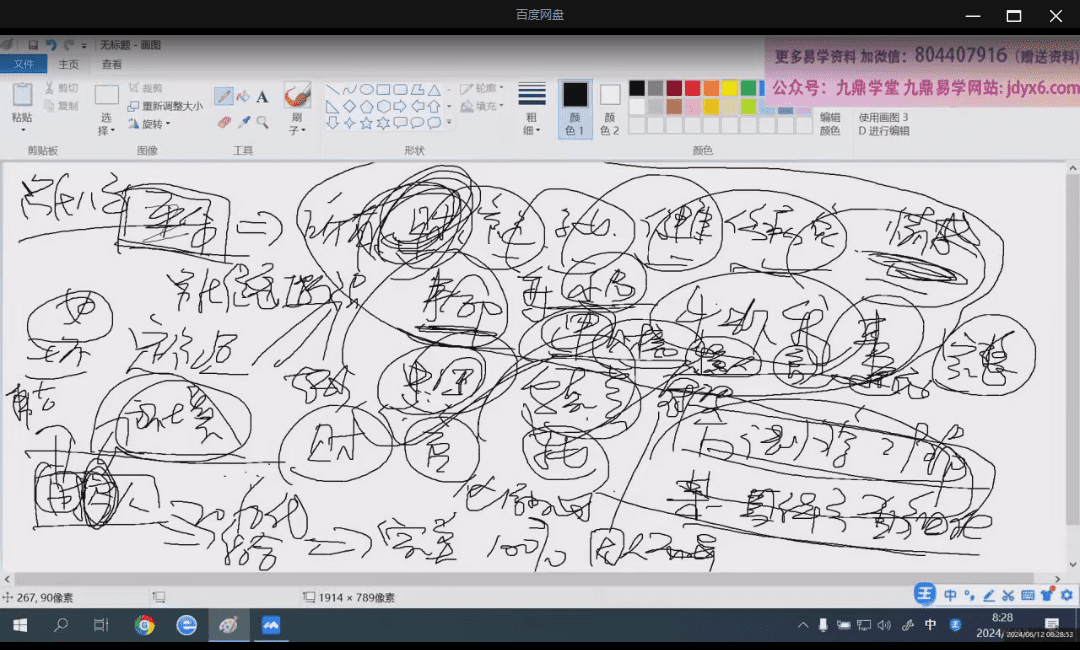Viewport: 1080px width, 650px height.
Task: Select the Magnifier tool
Action: (262, 122)
